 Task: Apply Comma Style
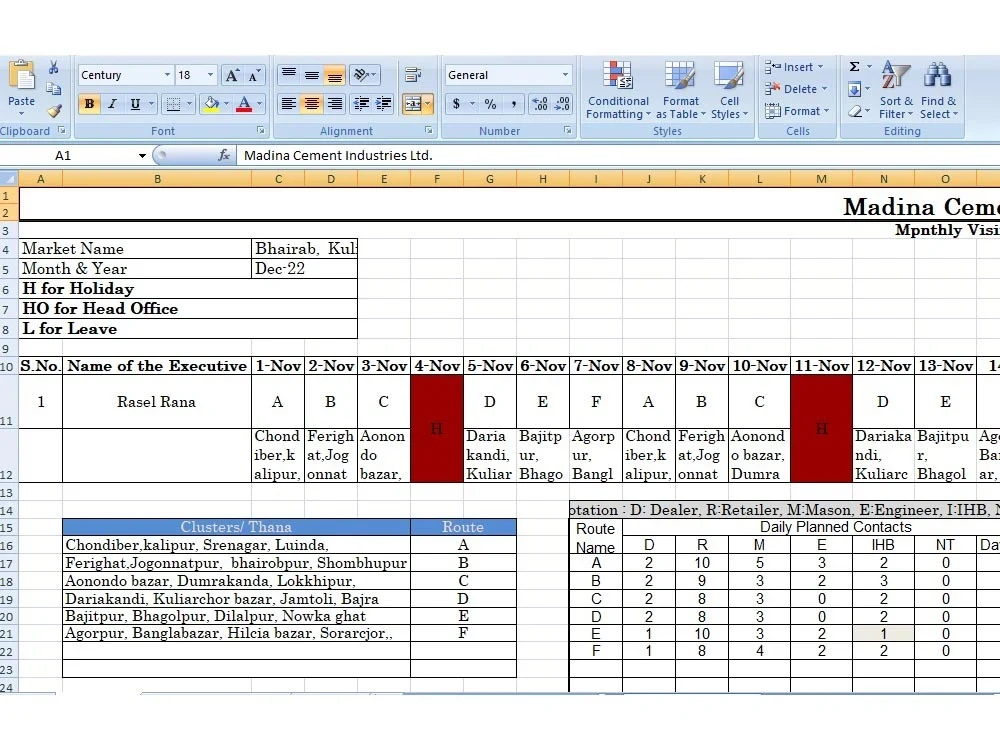pos(513,103)
